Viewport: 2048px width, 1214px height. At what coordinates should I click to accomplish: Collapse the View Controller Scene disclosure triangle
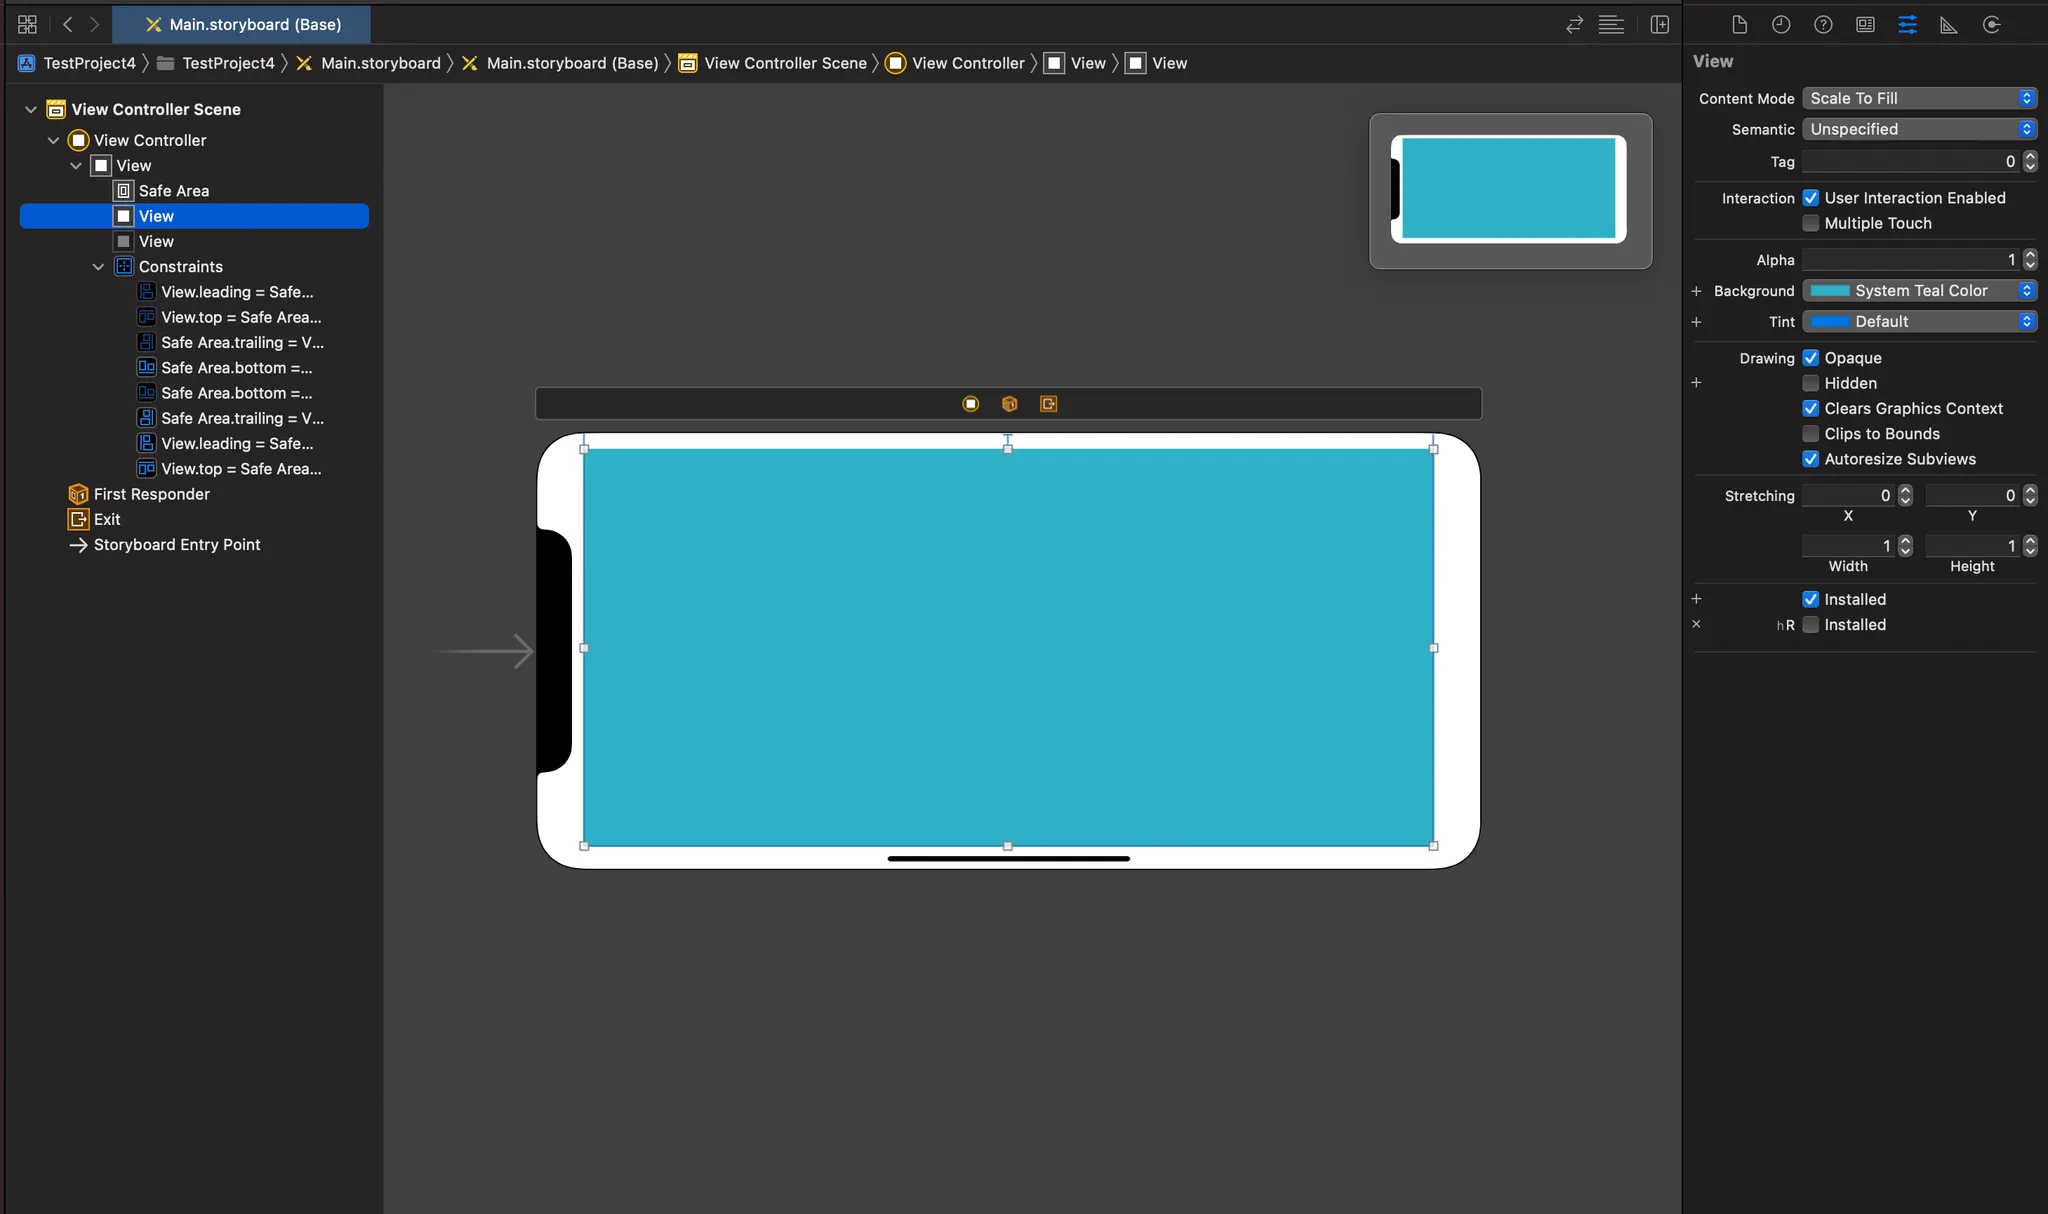pyautogui.click(x=31, y=109)
